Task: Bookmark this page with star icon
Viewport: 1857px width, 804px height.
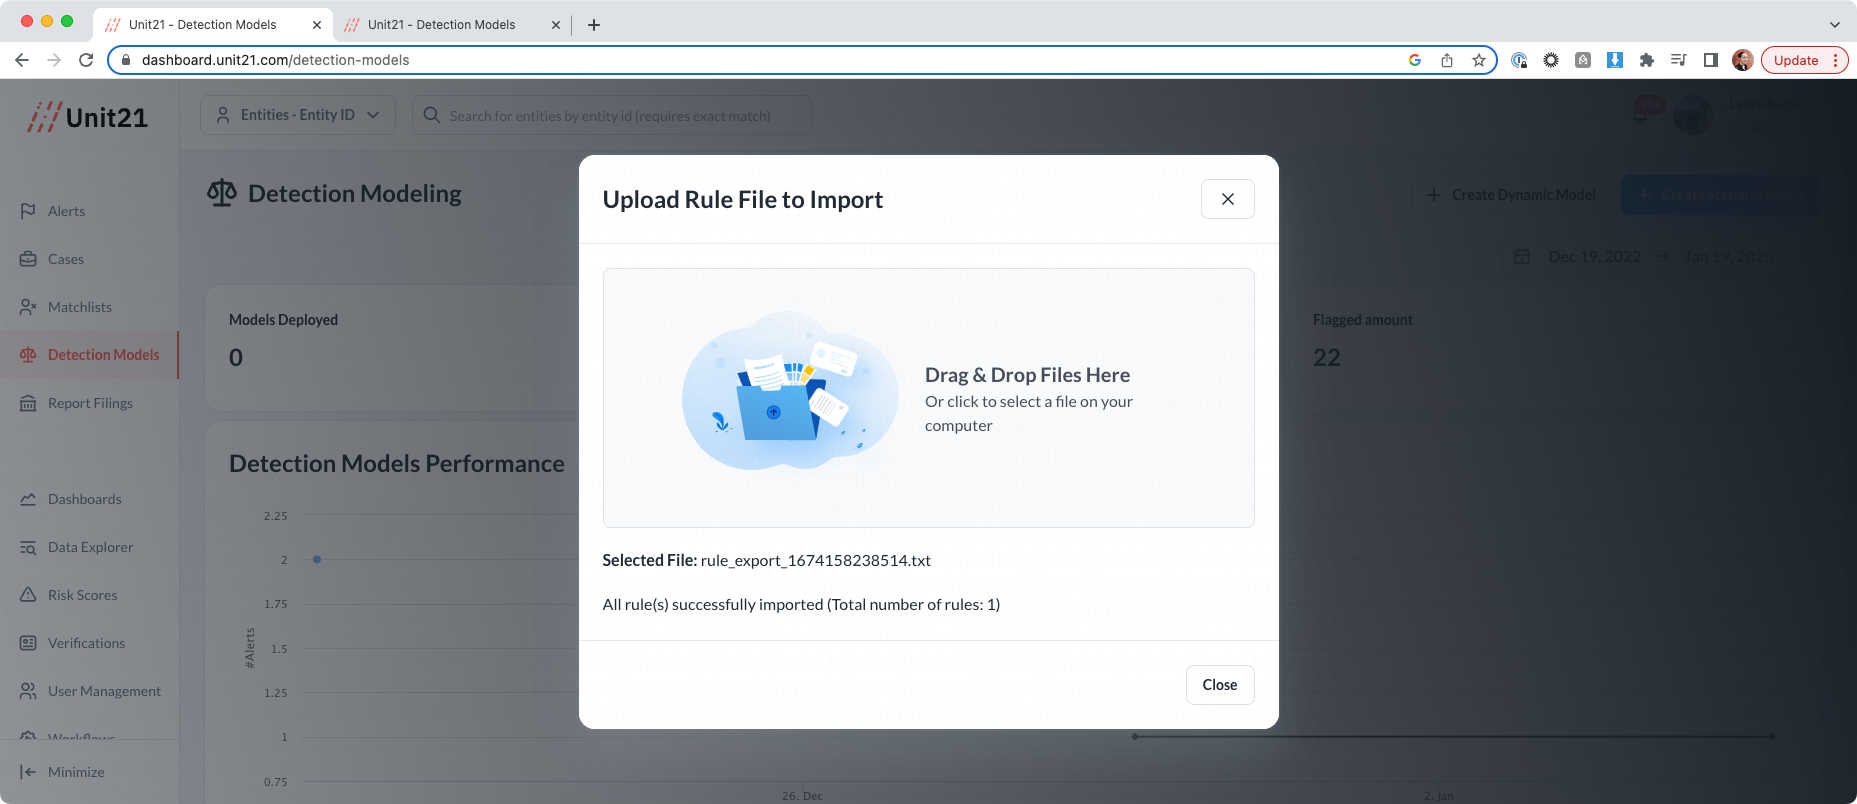Action: [x=1479, y=60]
